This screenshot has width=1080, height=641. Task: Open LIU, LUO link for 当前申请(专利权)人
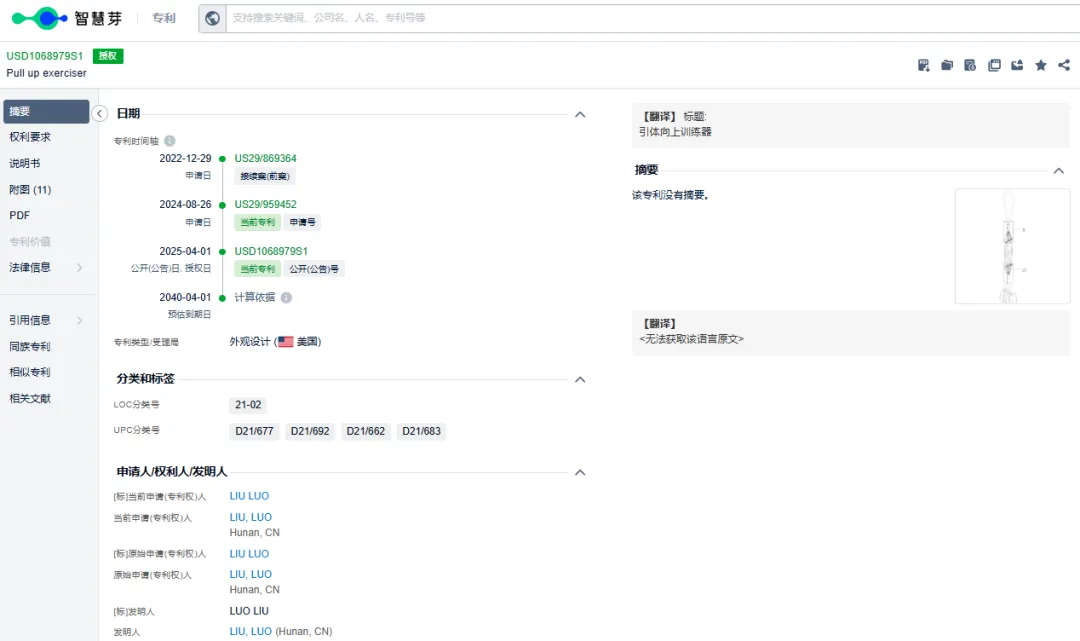[x=251, y=517]
